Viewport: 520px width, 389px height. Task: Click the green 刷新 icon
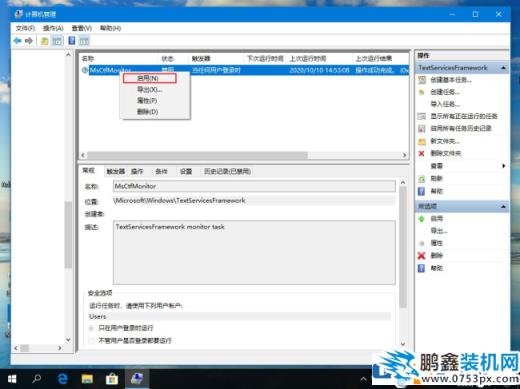point(422,179)
